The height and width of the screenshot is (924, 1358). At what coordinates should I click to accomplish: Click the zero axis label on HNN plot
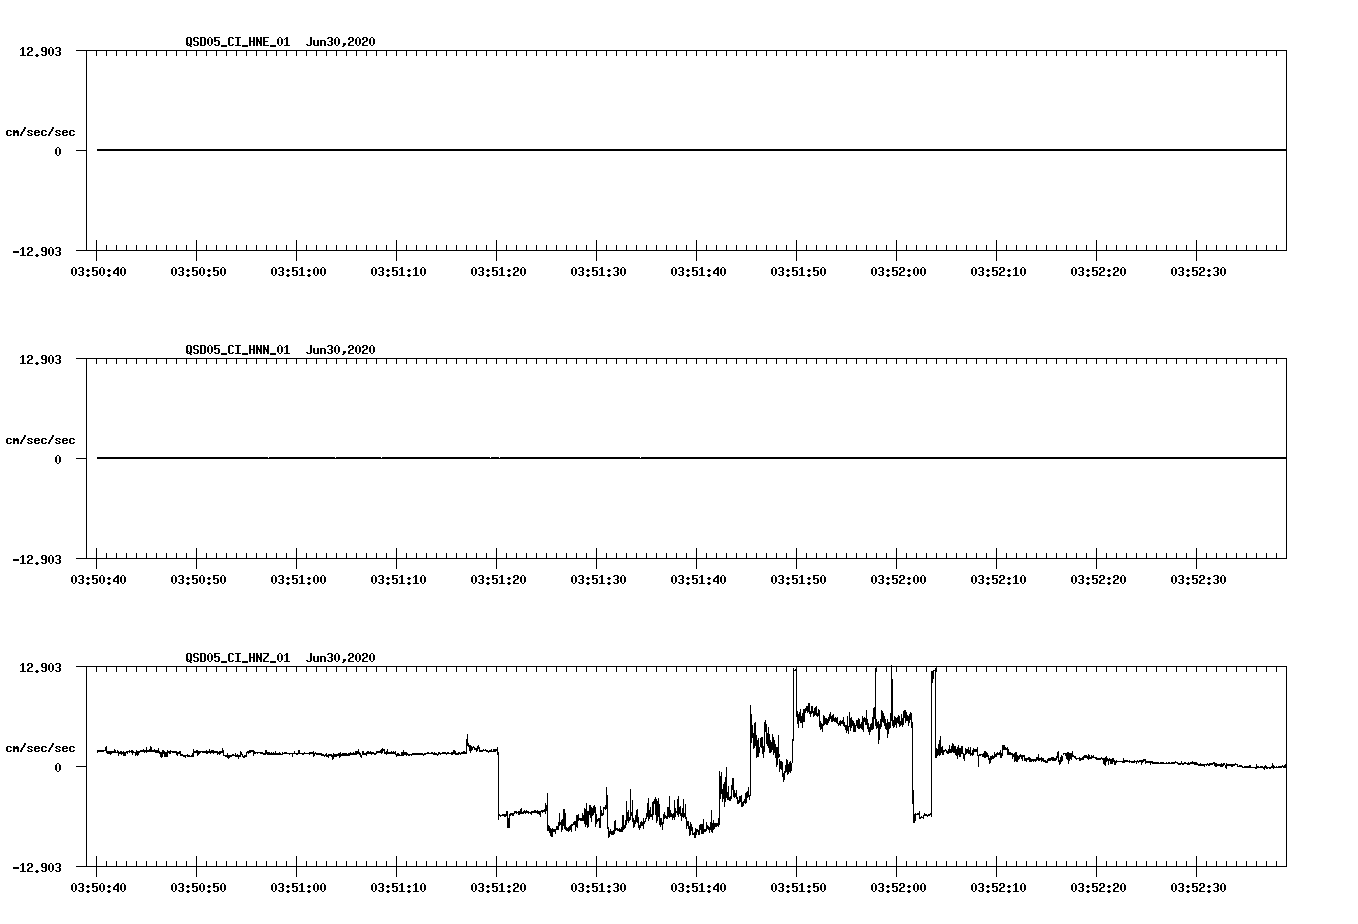click(58, 460)
